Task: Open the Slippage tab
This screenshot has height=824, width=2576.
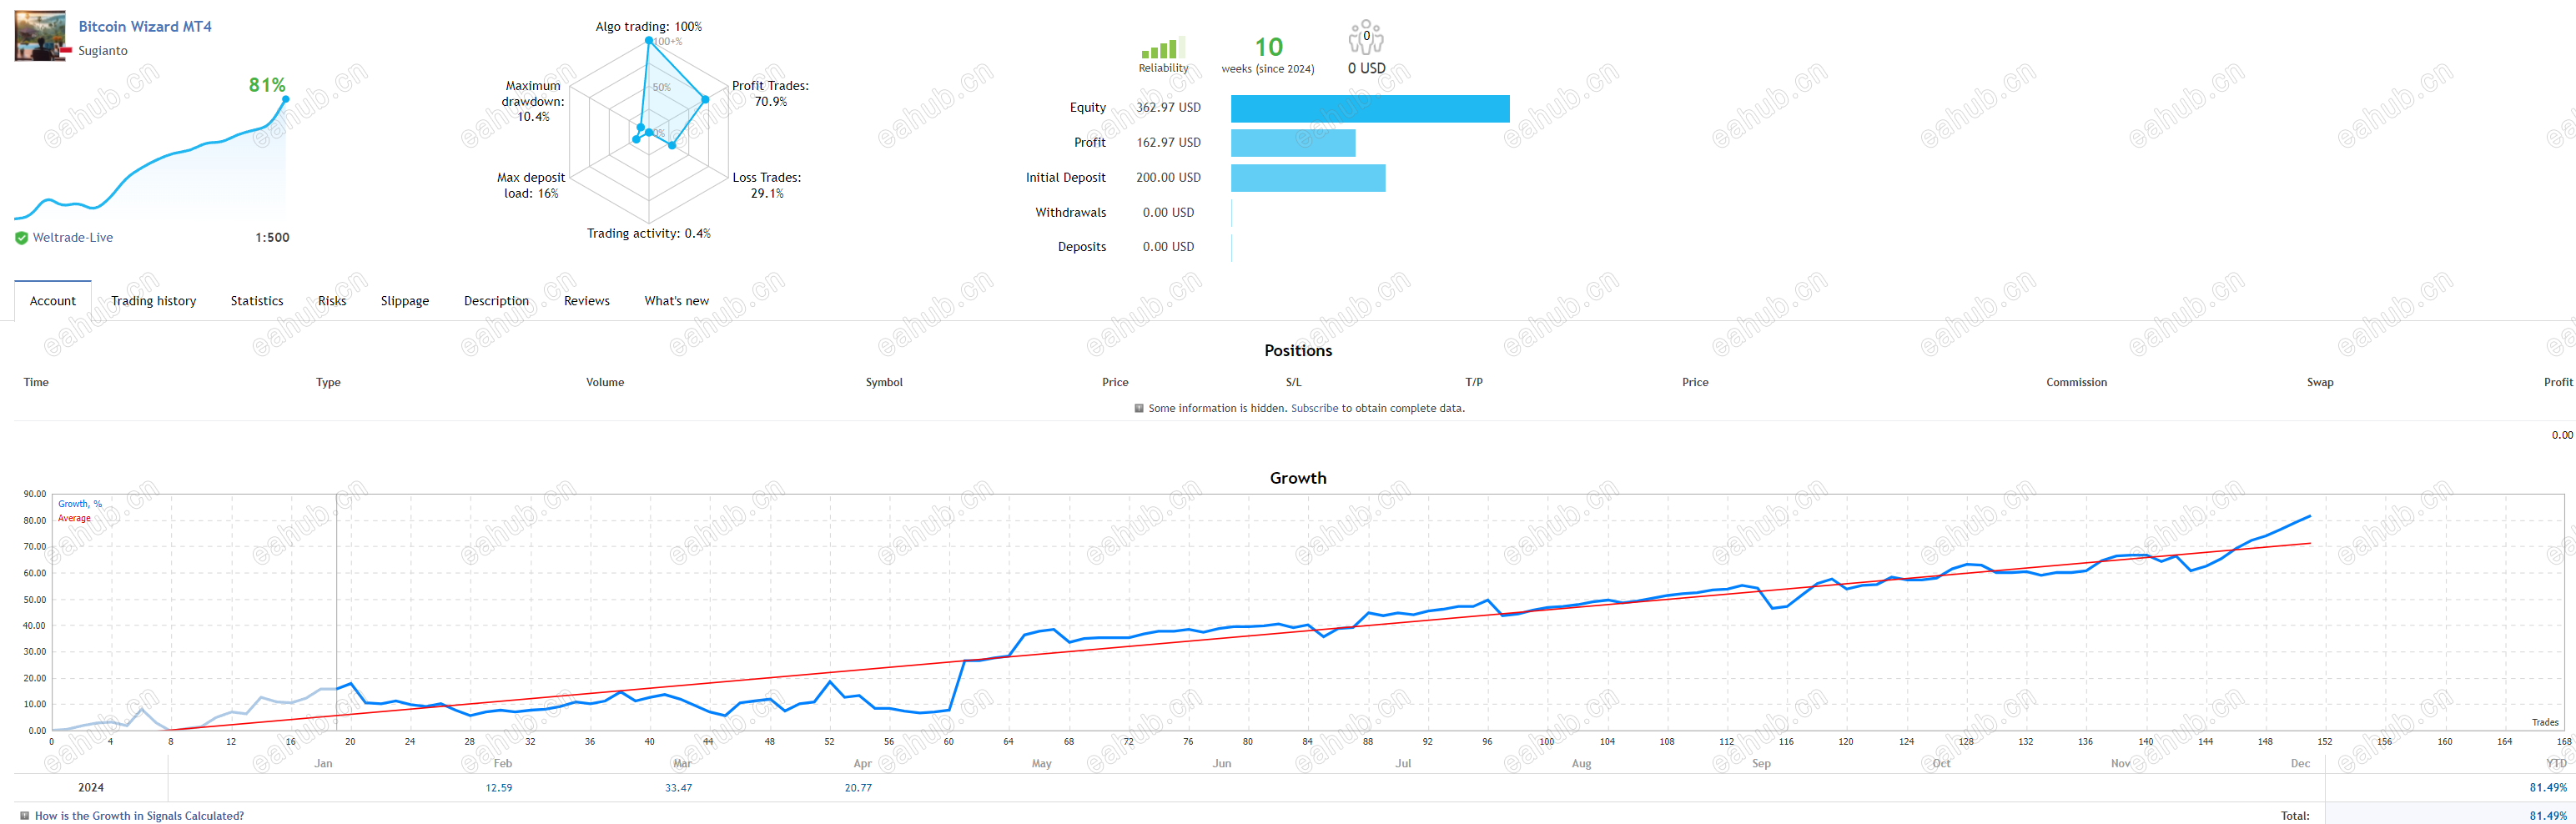Action: (405, 301)
